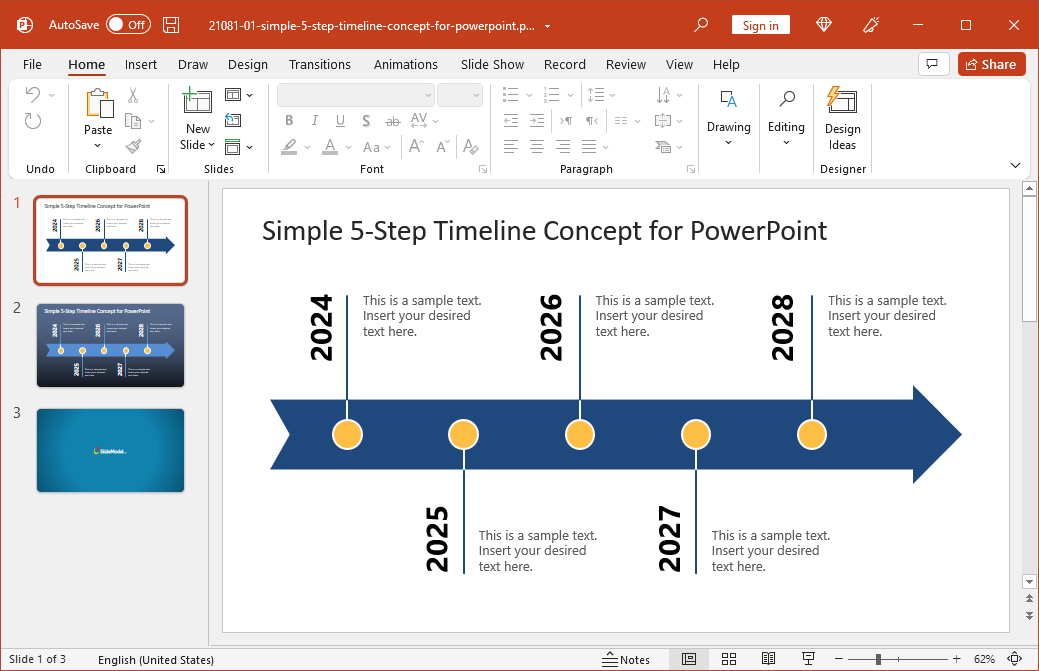Switch to Reading View in status bar
This screenshot has width=1039, height=671.
pos(768,659)
